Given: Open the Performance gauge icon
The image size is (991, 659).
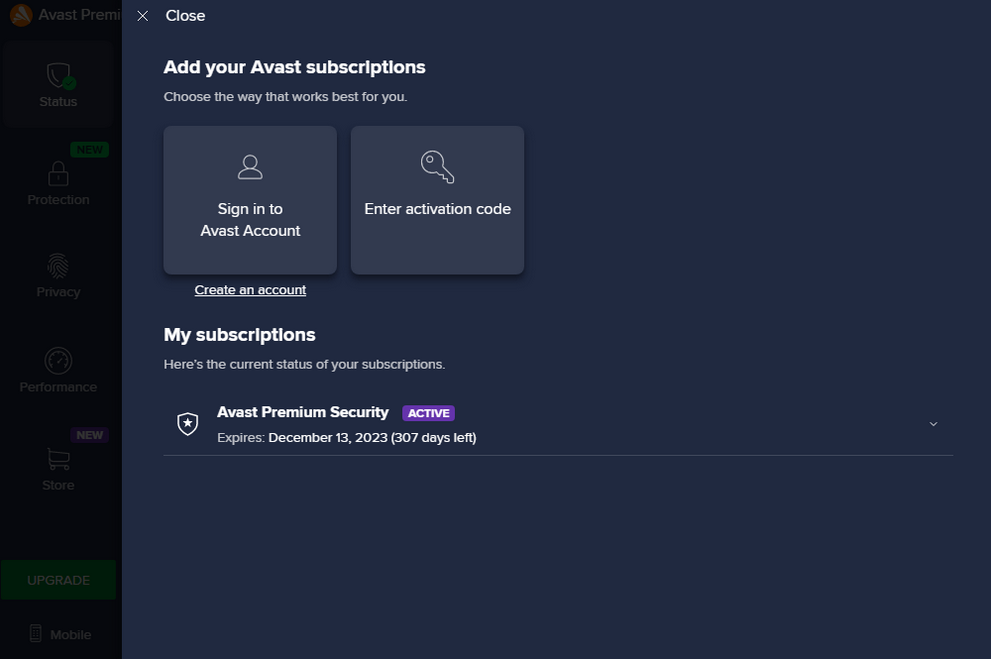Looking at the screenshot, I should point(58,361).
